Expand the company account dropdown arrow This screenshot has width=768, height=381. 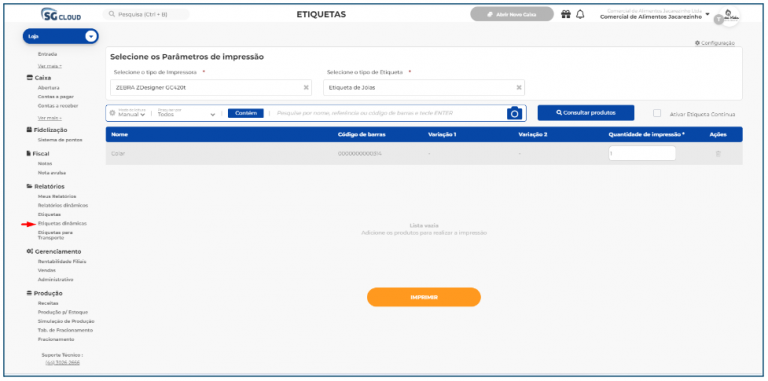[707, 13]
